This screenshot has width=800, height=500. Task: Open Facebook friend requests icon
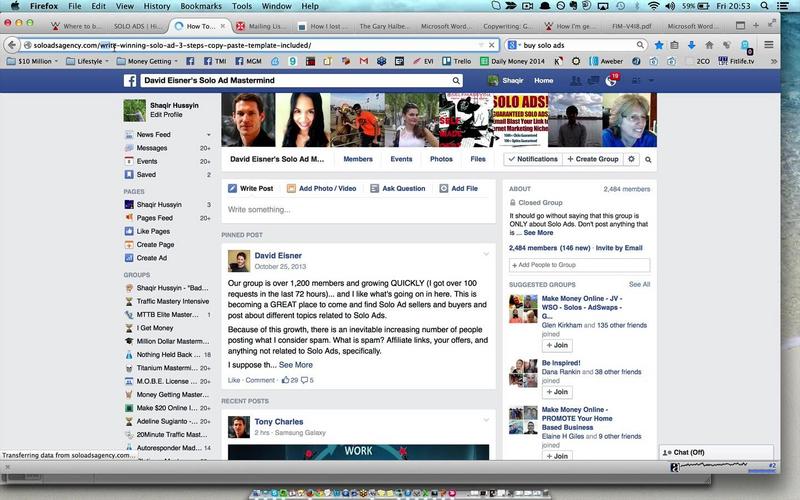pos(576,81)
